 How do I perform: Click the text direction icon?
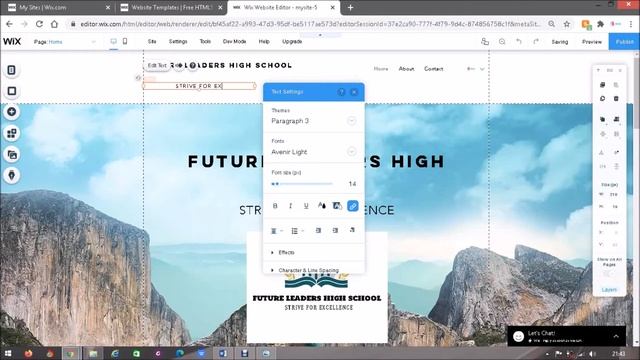pyautogui.click(x=352, y=230)
